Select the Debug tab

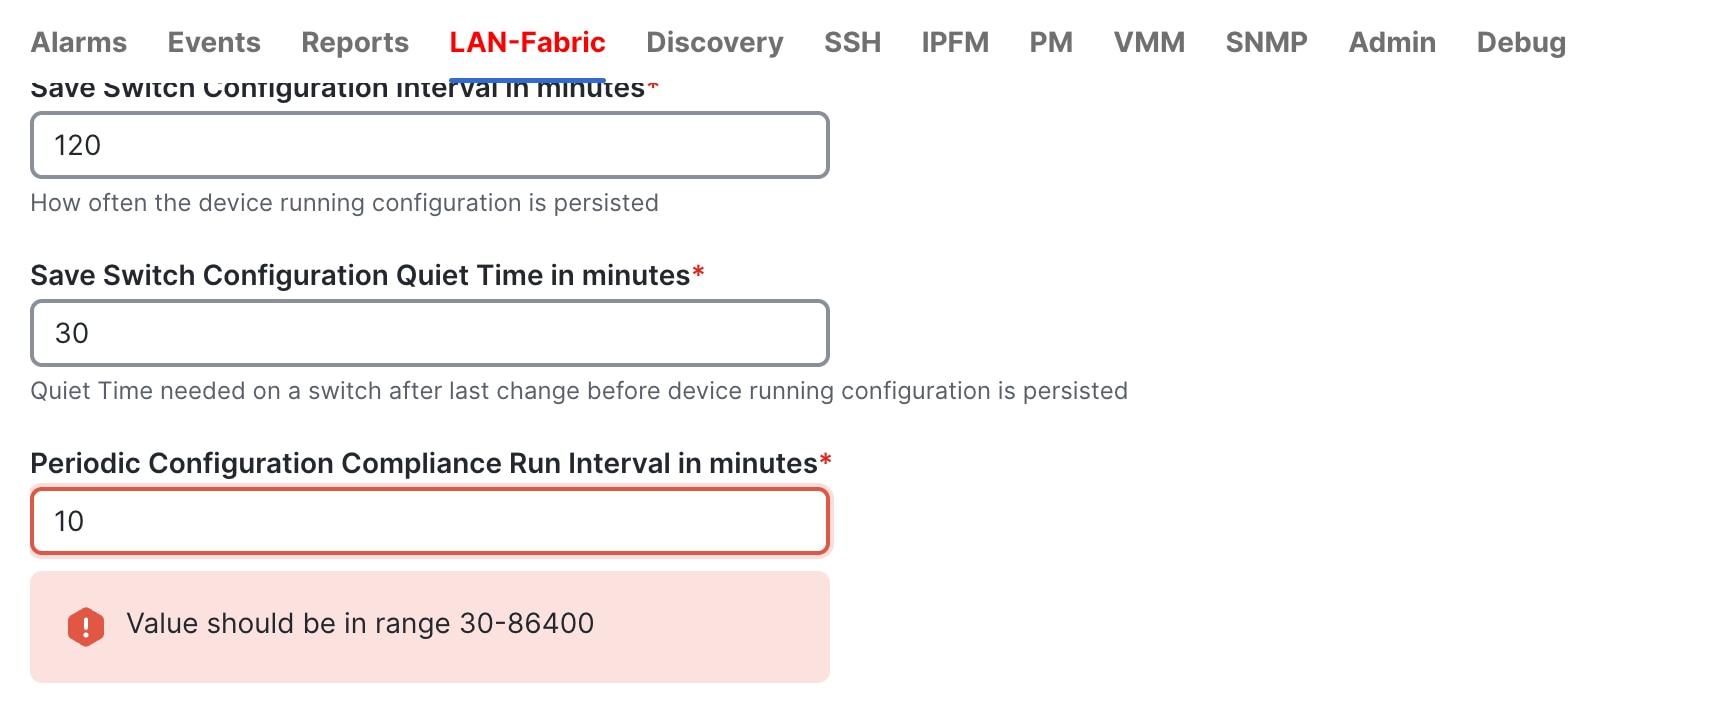click(1520, 42)
